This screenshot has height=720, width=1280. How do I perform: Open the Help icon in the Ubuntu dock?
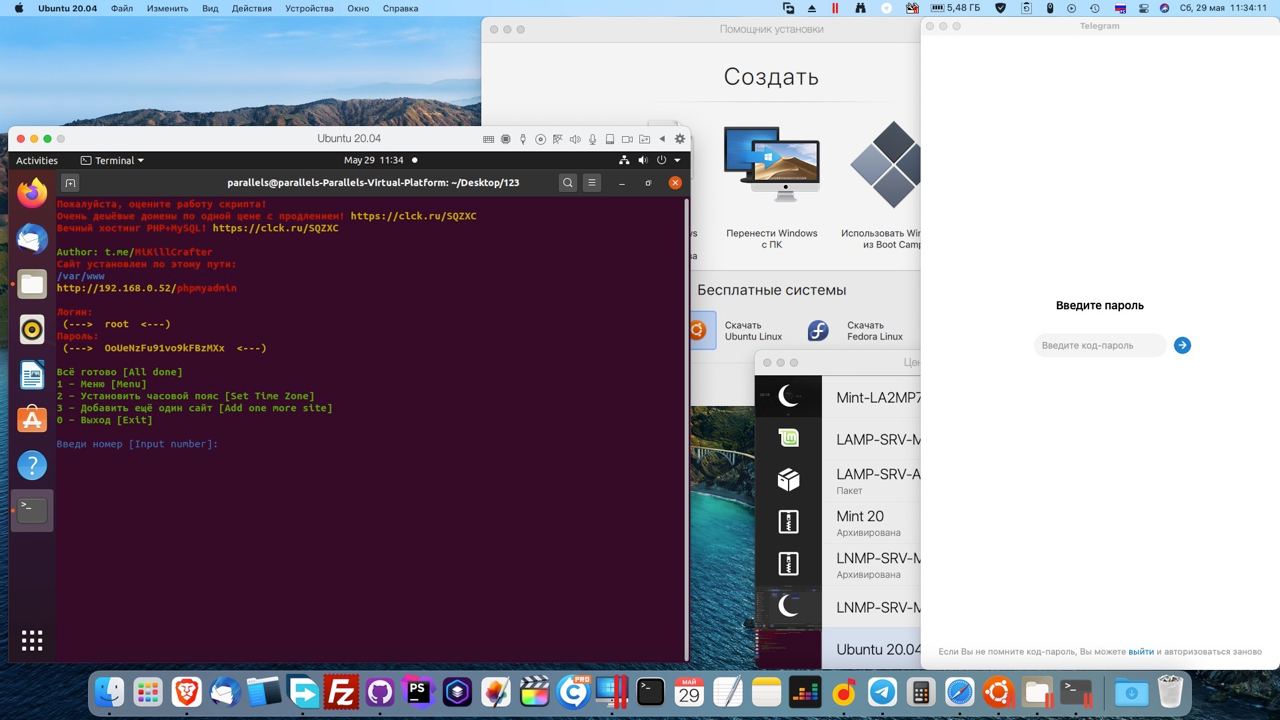pyautogui.click(x=32, y=465)
